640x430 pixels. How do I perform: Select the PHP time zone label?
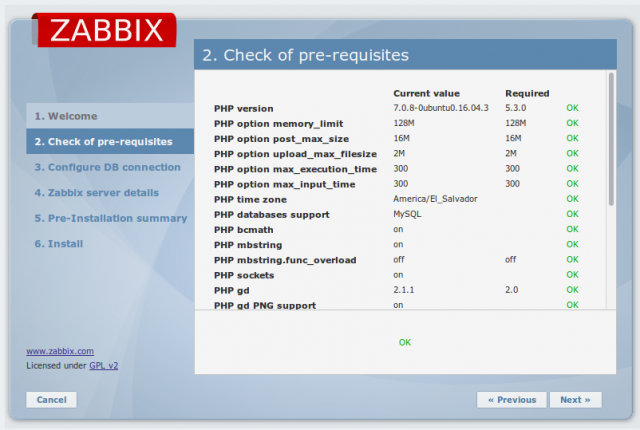pyautogui.click(x=250, y=200)
